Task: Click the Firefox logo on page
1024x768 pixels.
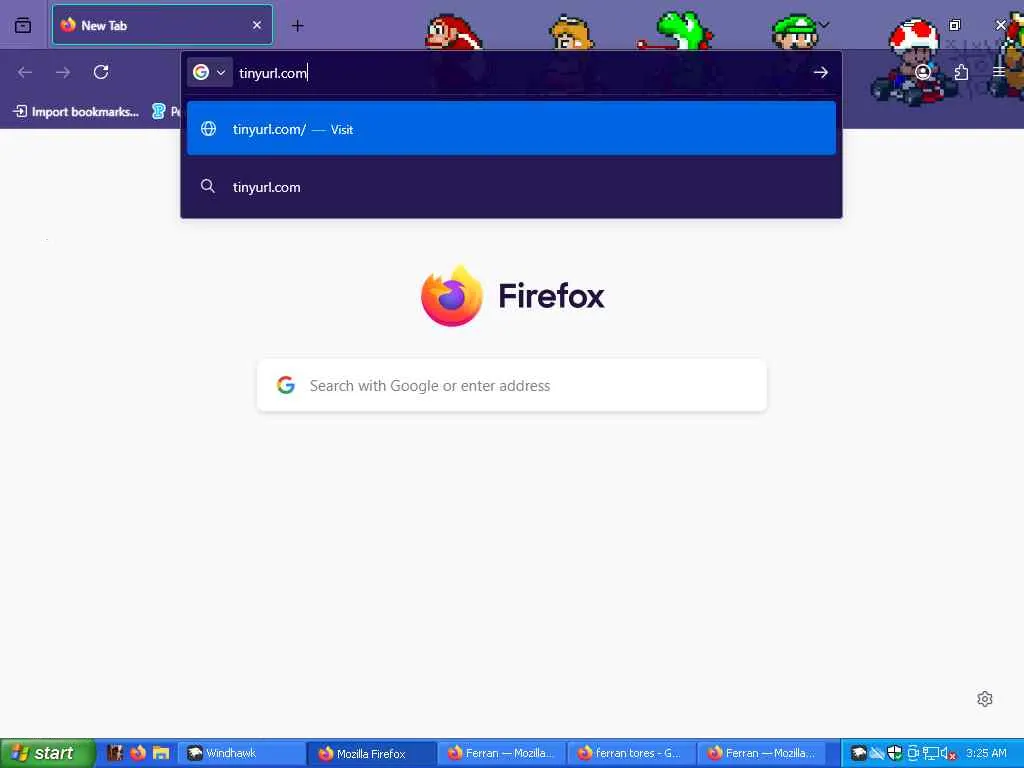Action: point(452,296)
